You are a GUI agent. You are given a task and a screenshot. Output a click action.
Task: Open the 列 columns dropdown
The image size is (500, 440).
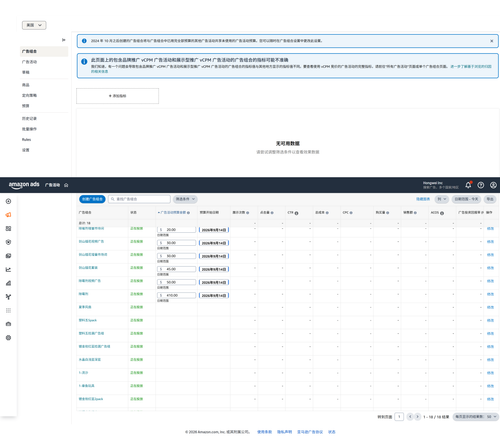tap(442, 199)
